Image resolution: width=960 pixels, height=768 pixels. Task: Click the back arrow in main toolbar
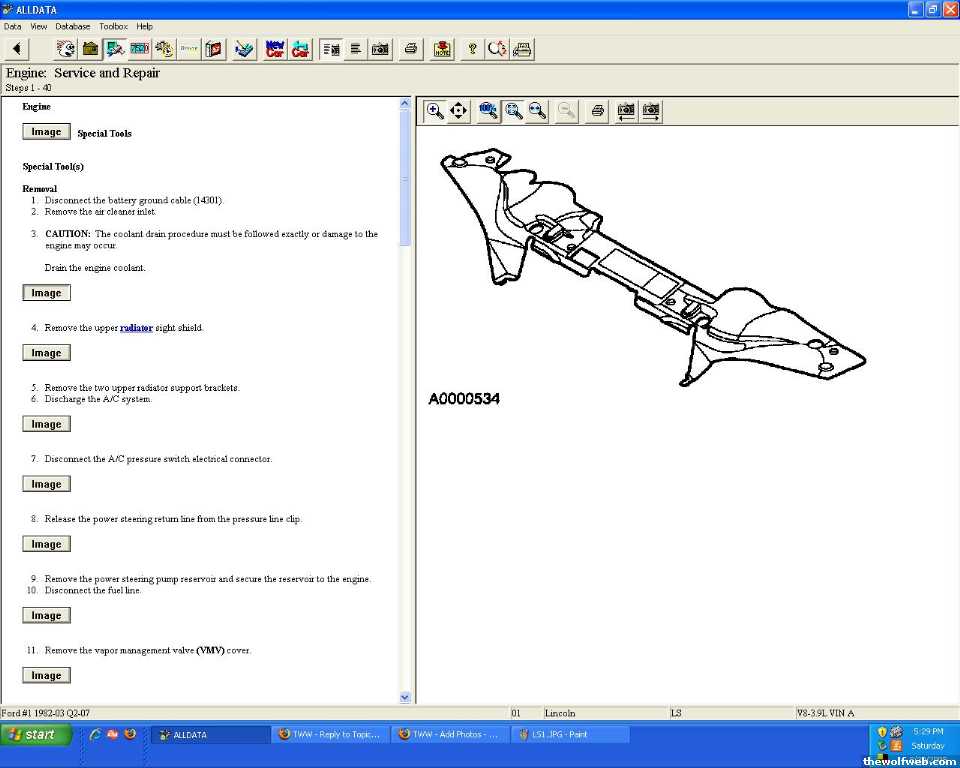point(17,49)
